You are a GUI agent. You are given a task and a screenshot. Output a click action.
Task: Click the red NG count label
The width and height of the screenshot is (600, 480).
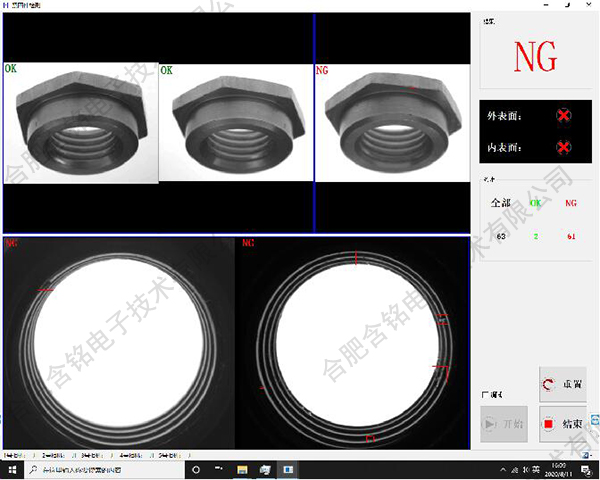tap(571, 202)
